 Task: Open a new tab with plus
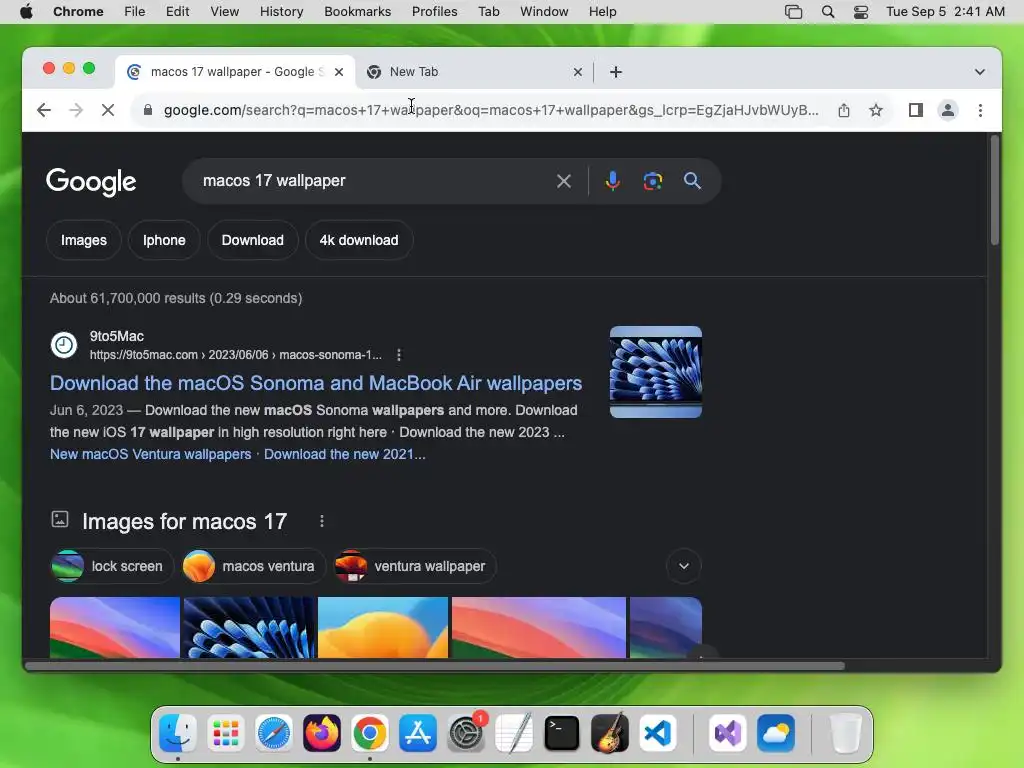616,72
